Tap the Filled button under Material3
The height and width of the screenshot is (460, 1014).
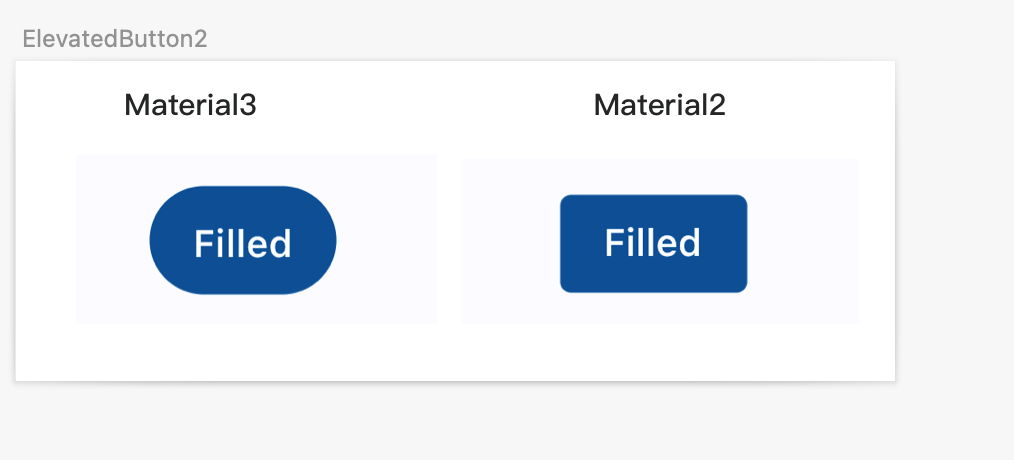pos(243,241)
